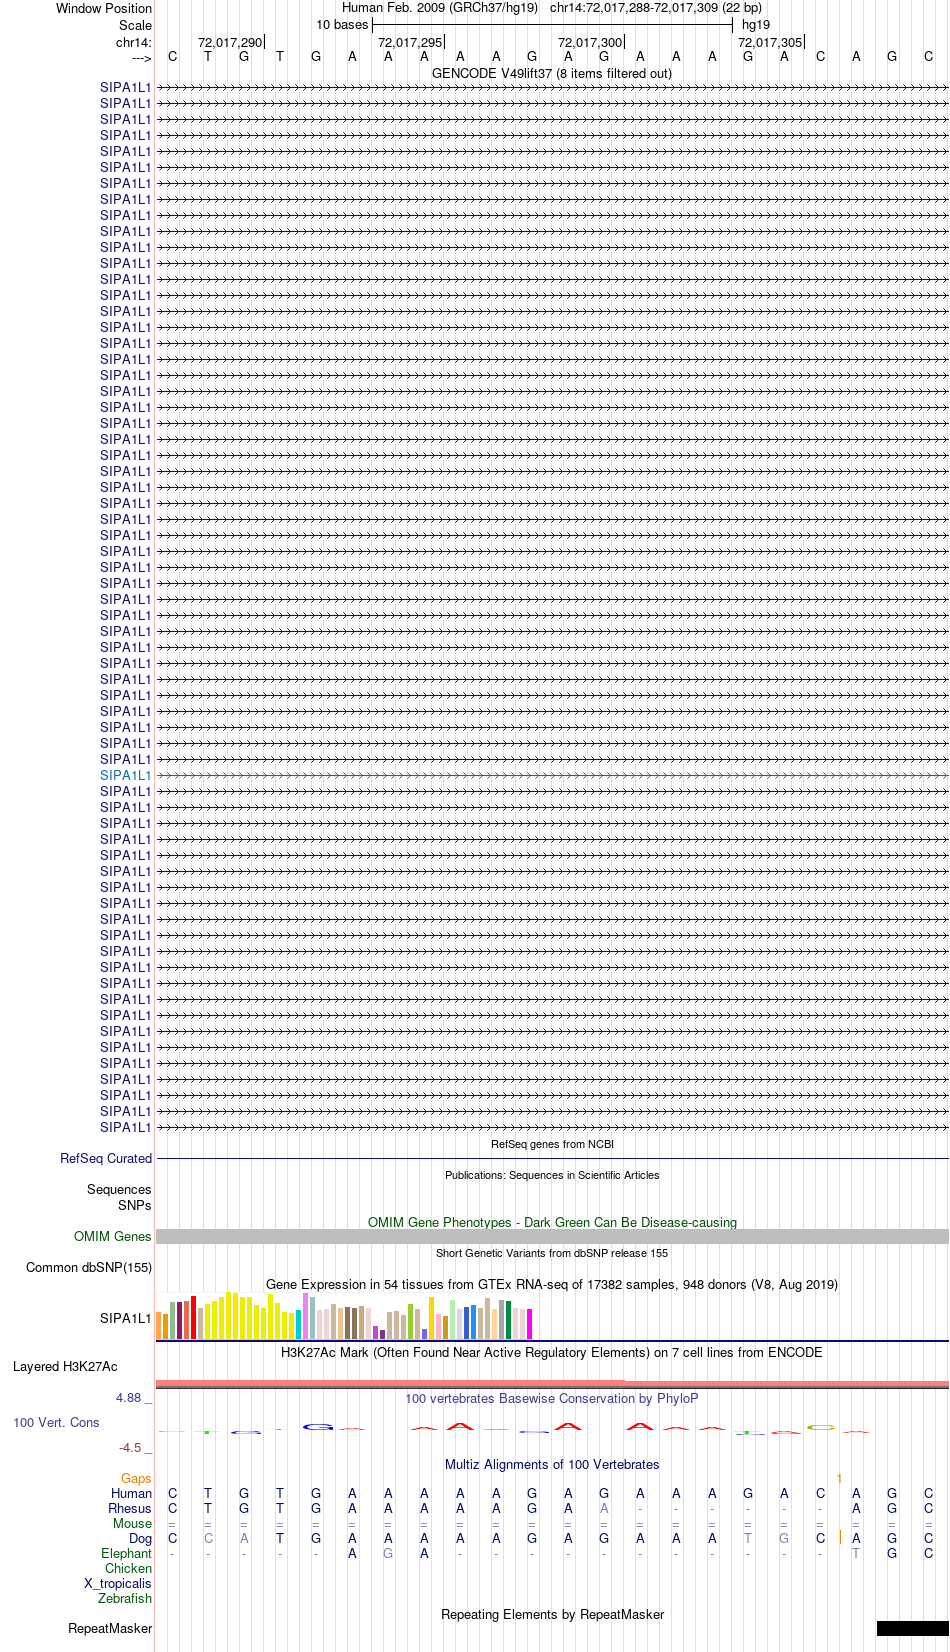The height and width of the screenshot is (1652, 950).
Task: Open Multiz Alignments of 100 Vertebrates title
Action: click(552, 1464)
